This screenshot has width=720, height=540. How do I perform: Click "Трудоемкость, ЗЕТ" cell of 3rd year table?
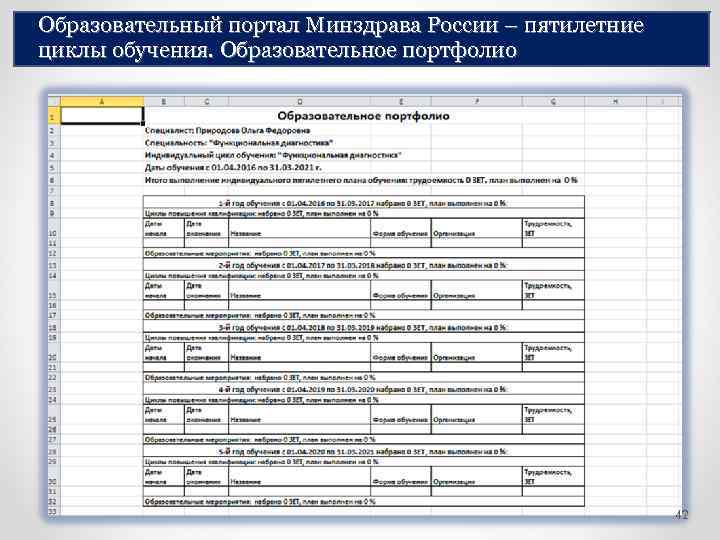[553, 353]
